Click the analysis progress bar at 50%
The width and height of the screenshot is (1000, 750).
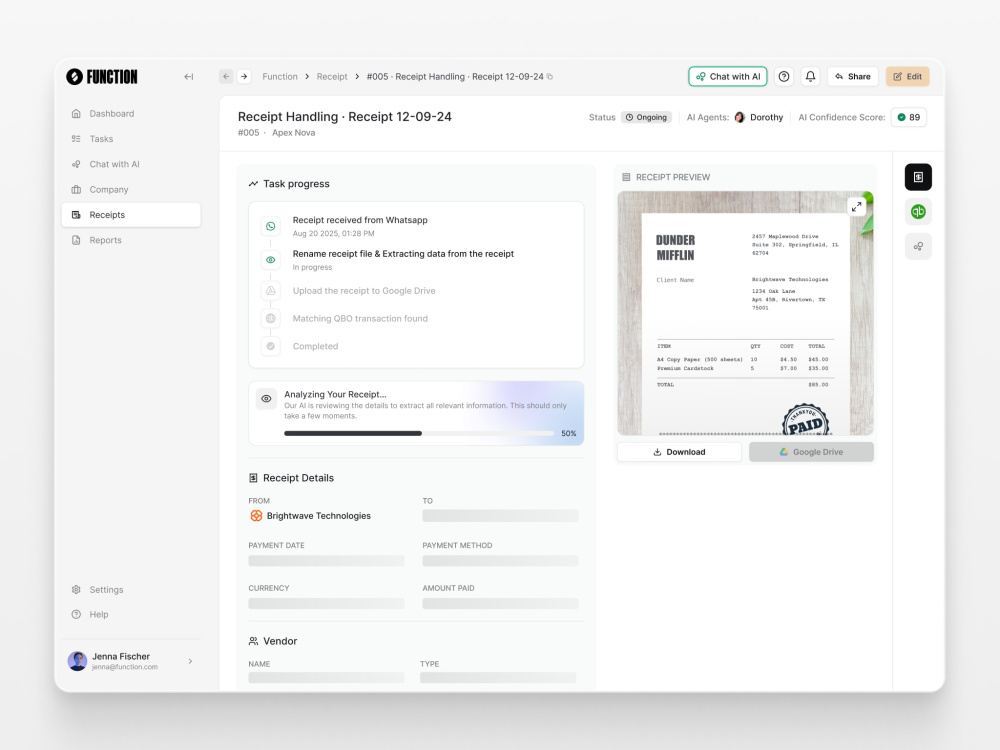point(419,433)
